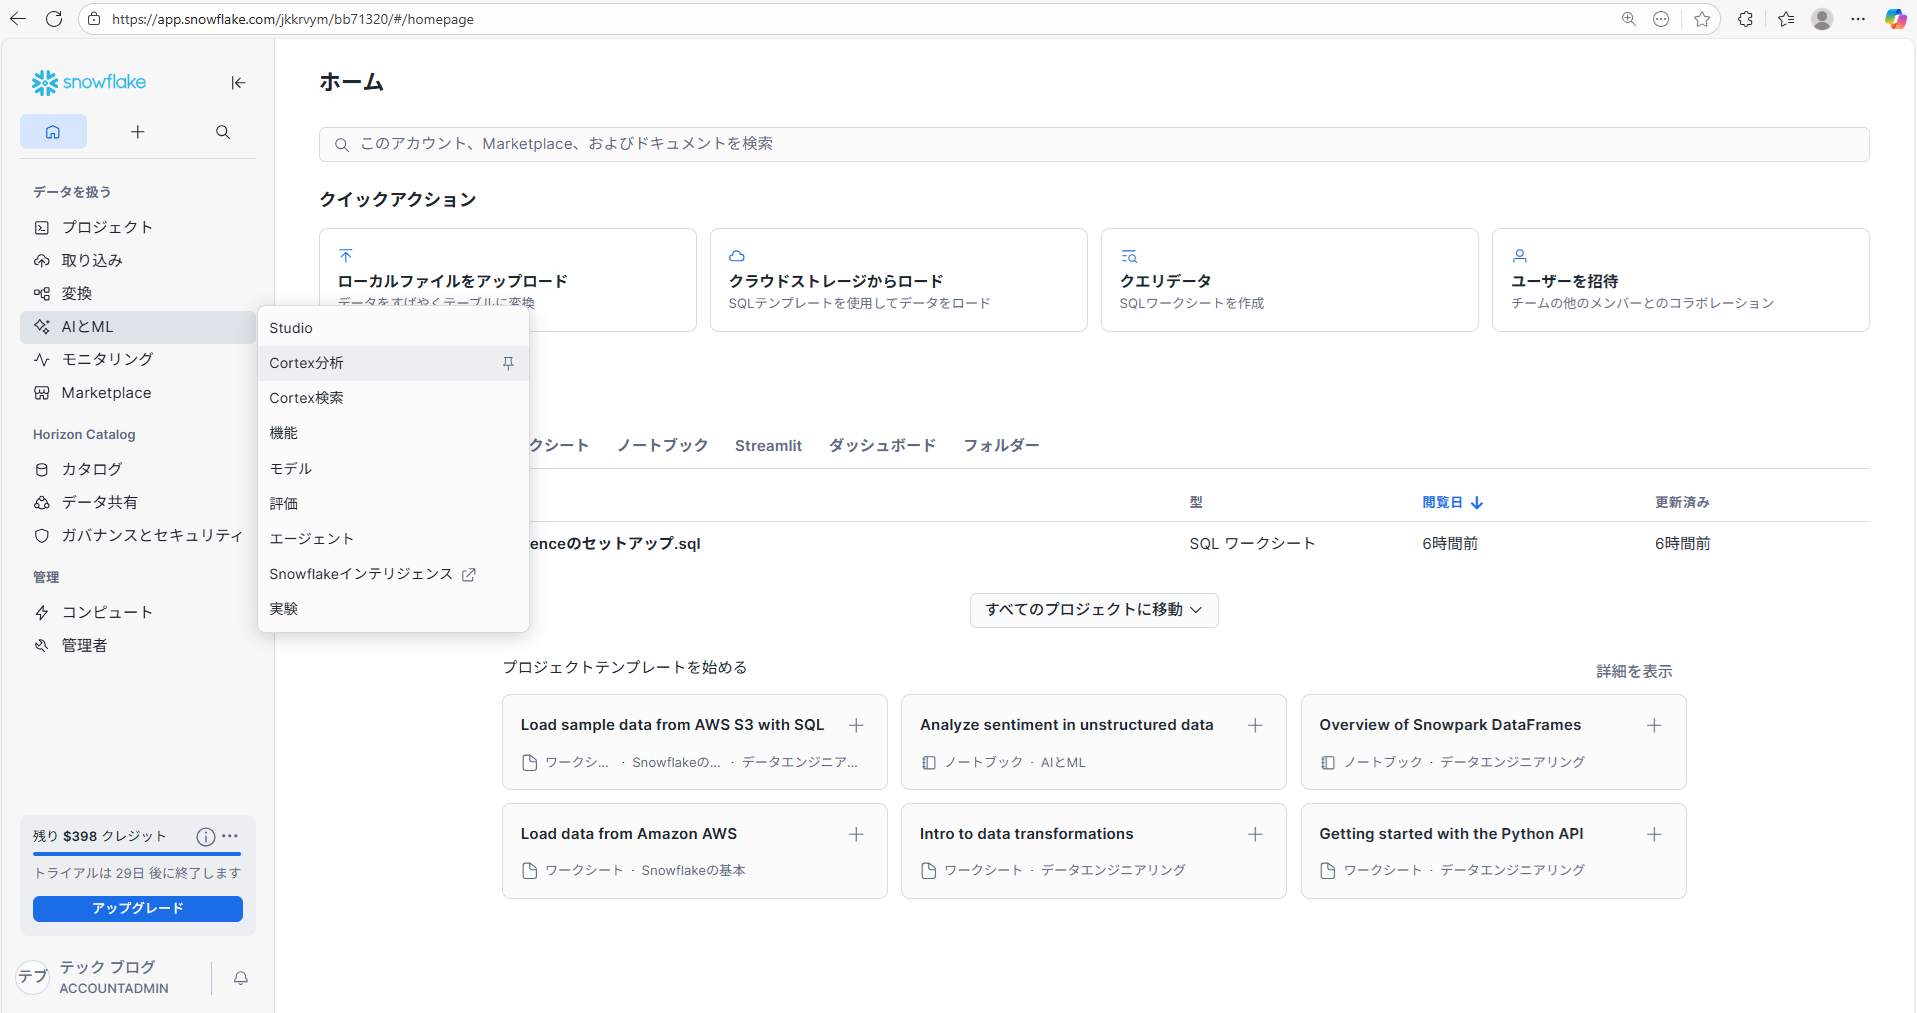
Task: Choose Cortex分析 in the flyout menu
Action: click(393, 363)
